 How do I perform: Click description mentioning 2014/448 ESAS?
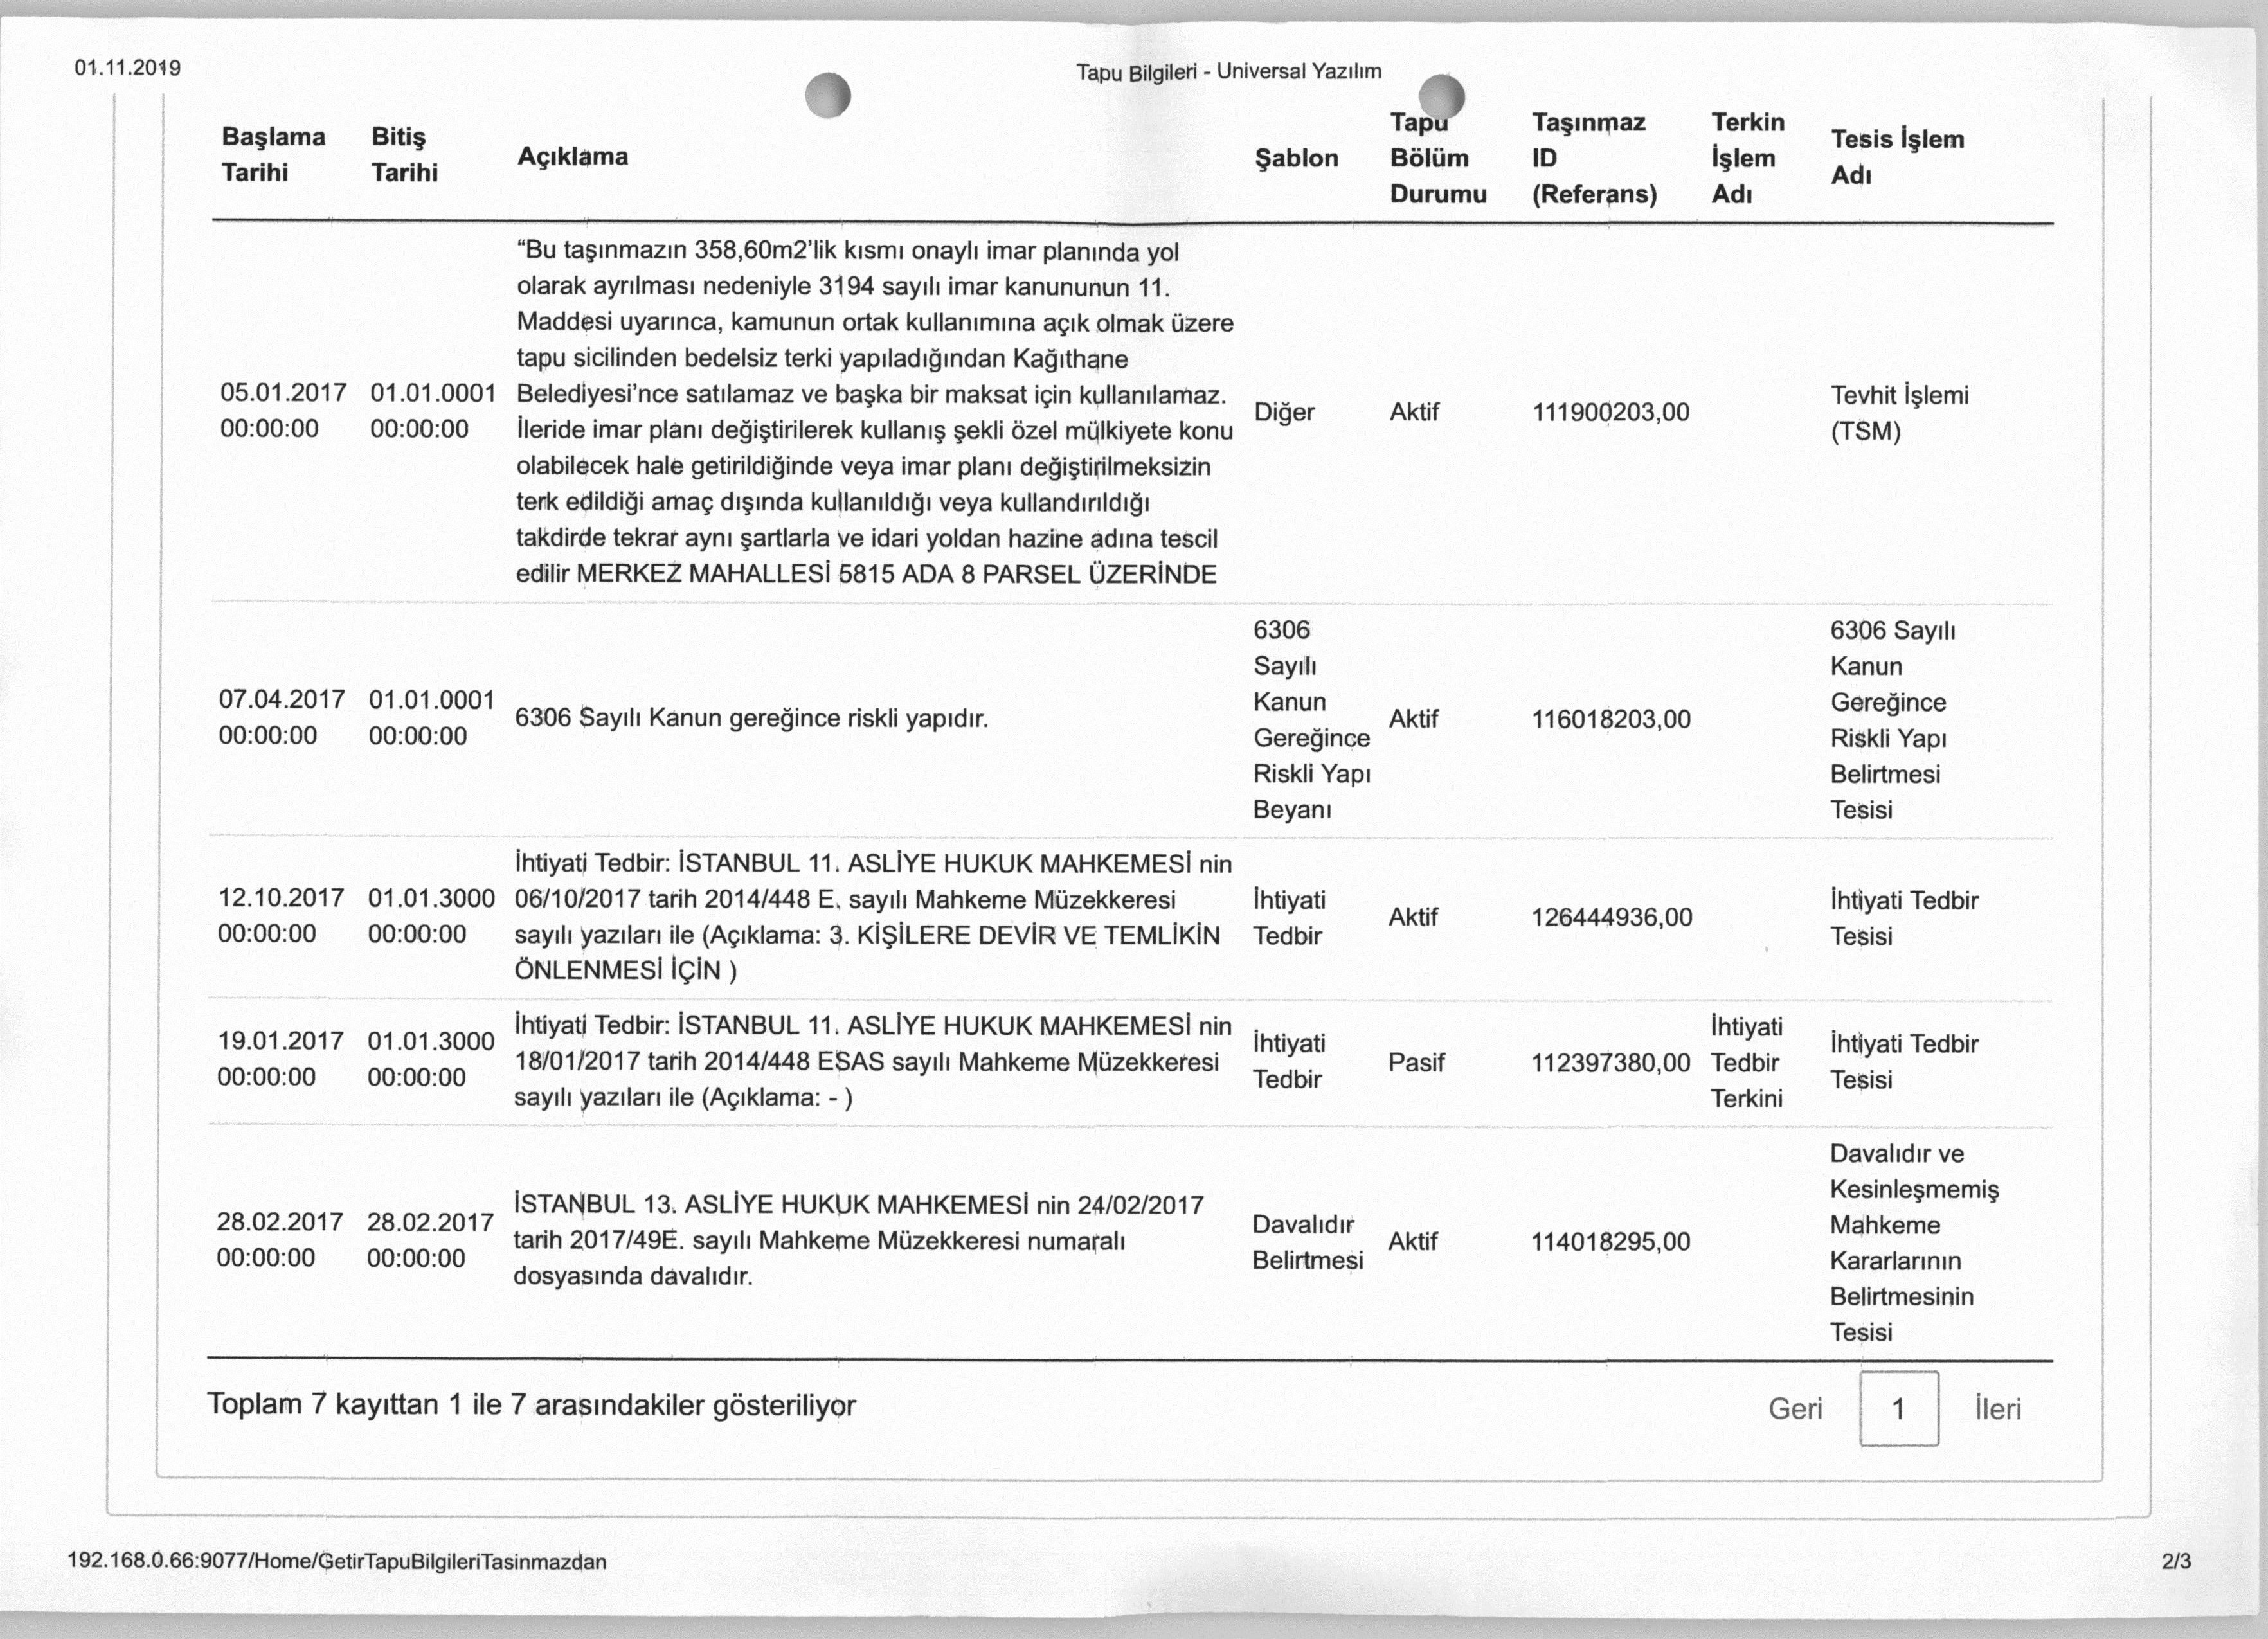873,1061
